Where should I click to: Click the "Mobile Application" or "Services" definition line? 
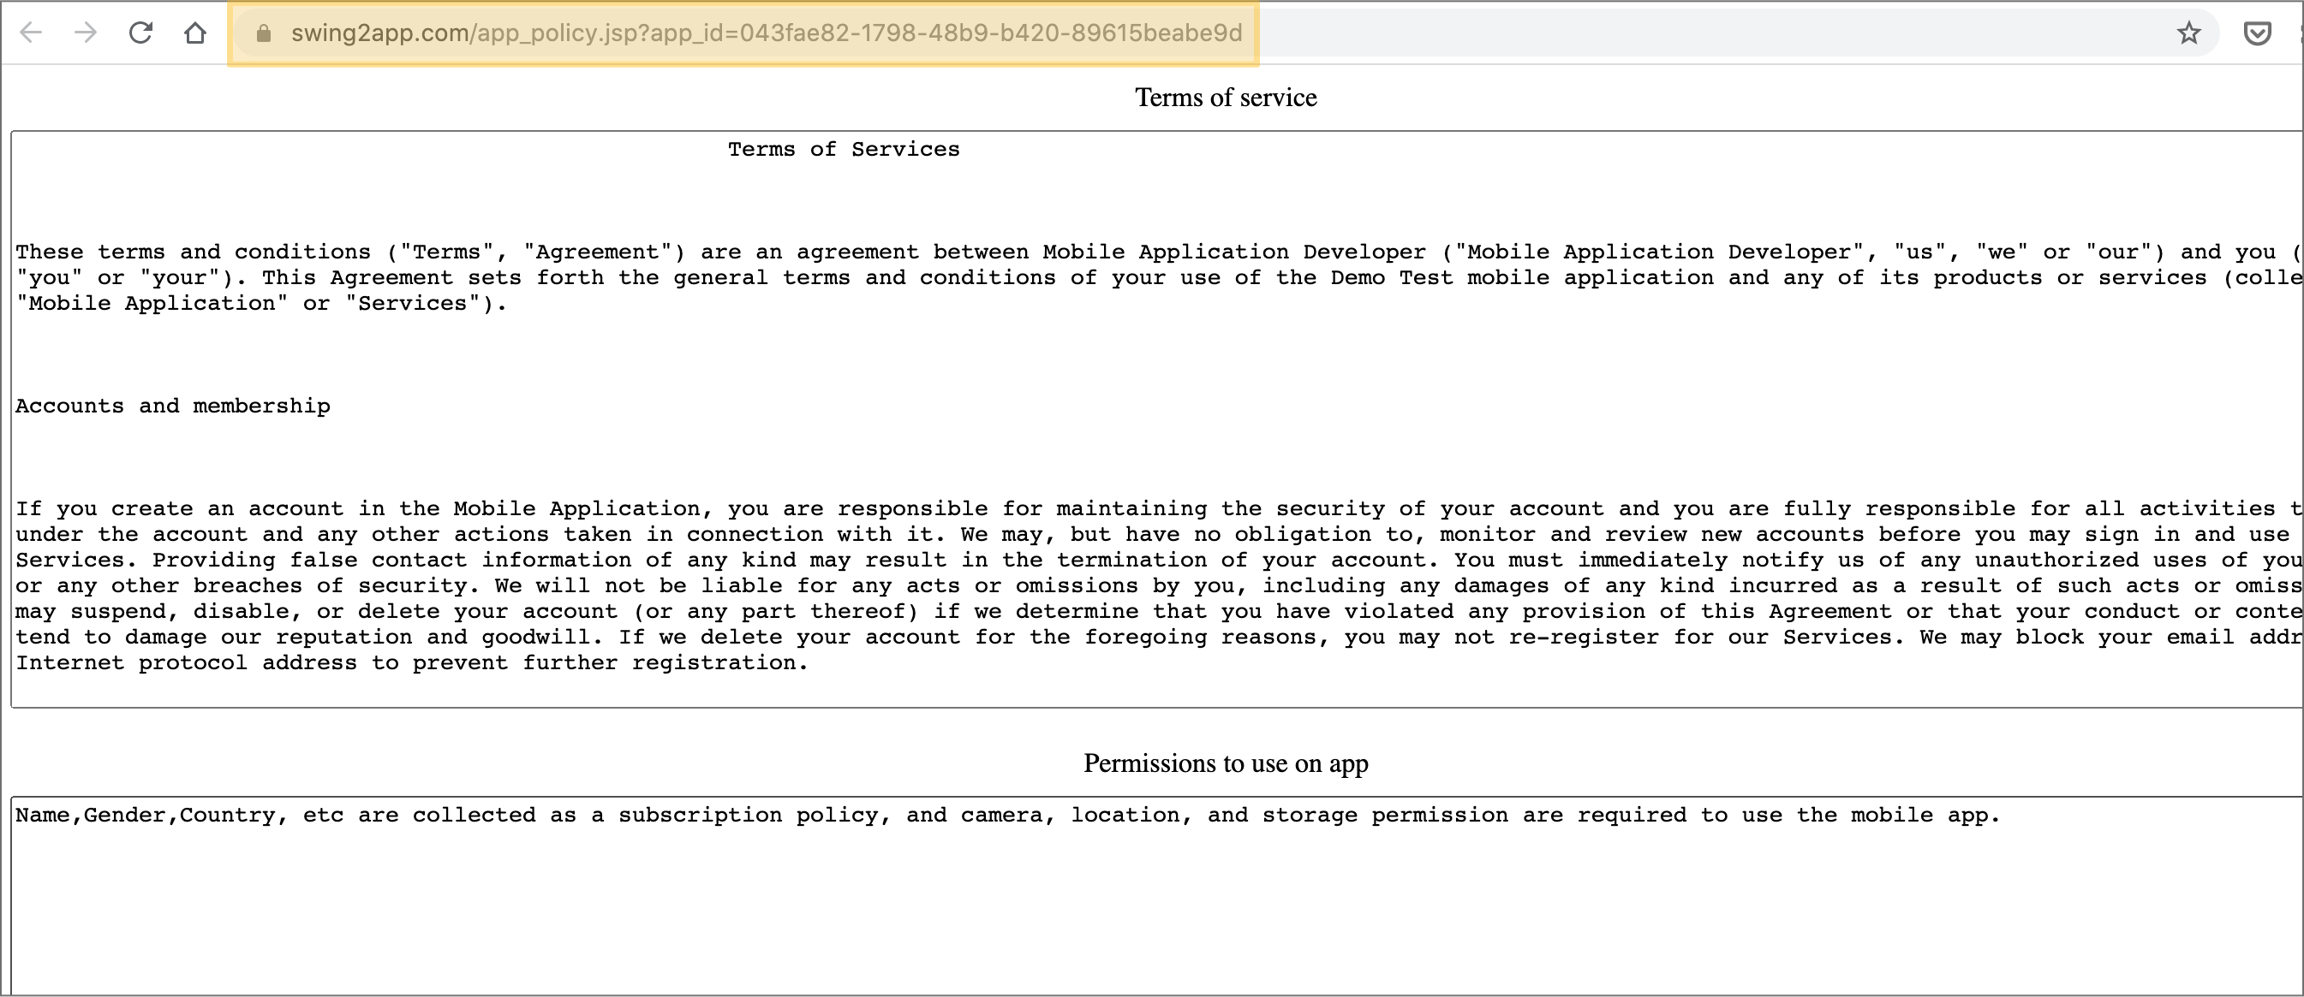coord(260,304)
